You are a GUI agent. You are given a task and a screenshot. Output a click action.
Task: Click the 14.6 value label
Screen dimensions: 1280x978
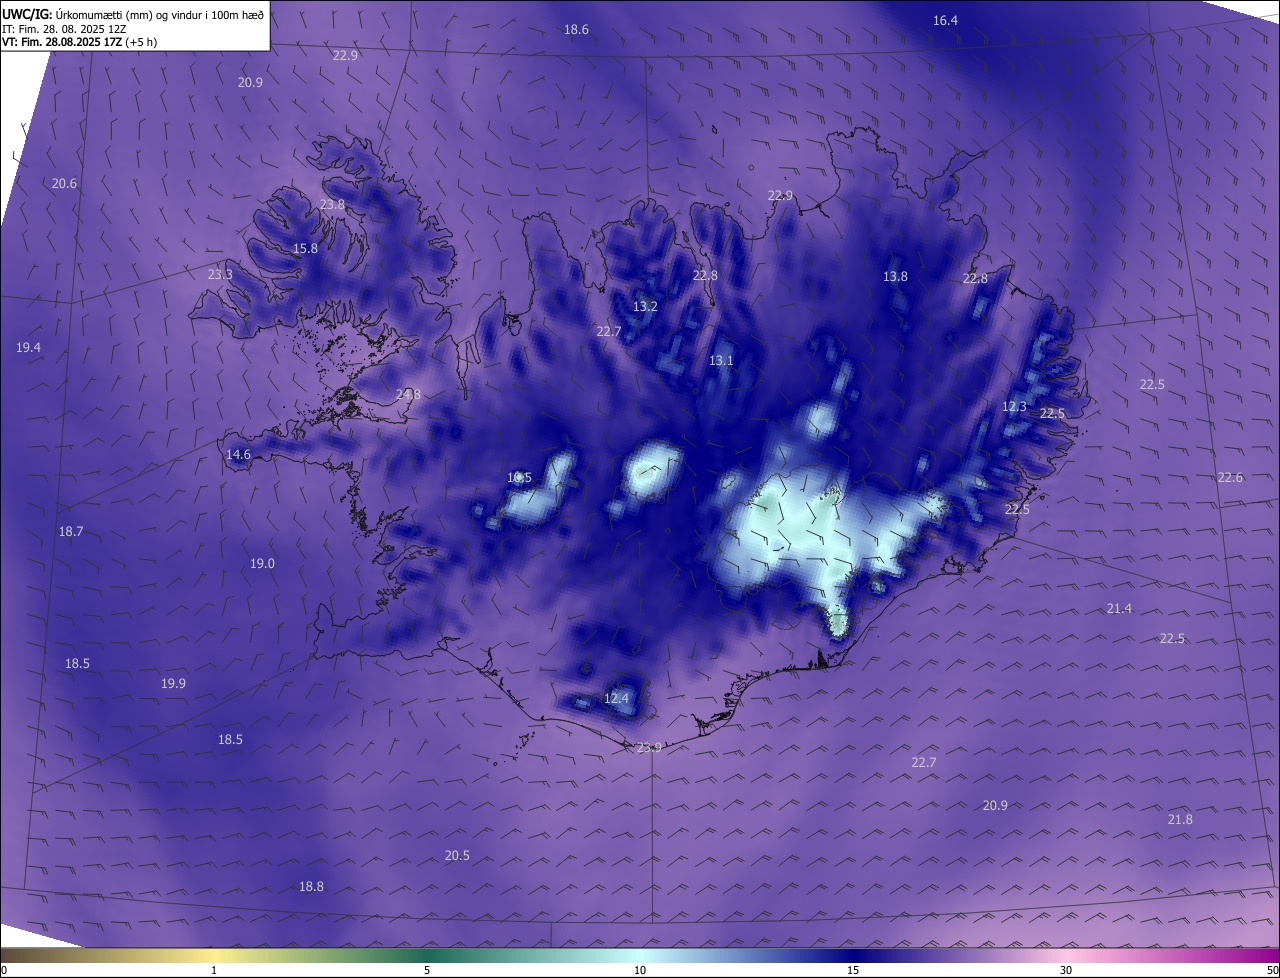(238, 455)
